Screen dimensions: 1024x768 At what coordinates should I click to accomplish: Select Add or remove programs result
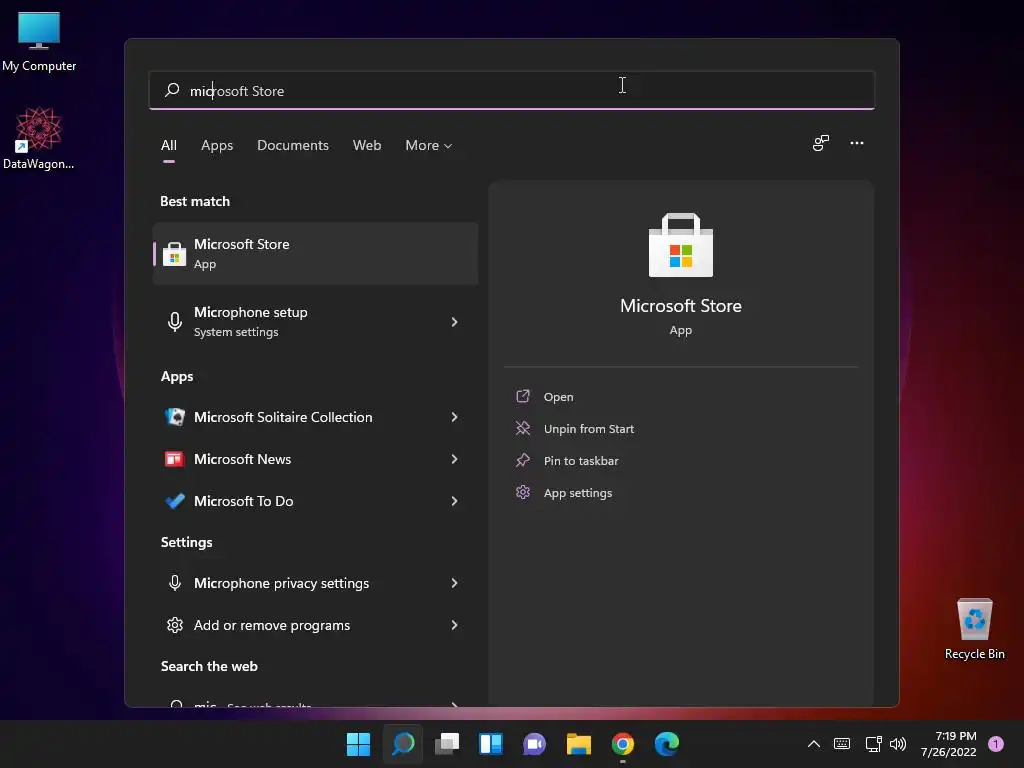click(315, 625)
